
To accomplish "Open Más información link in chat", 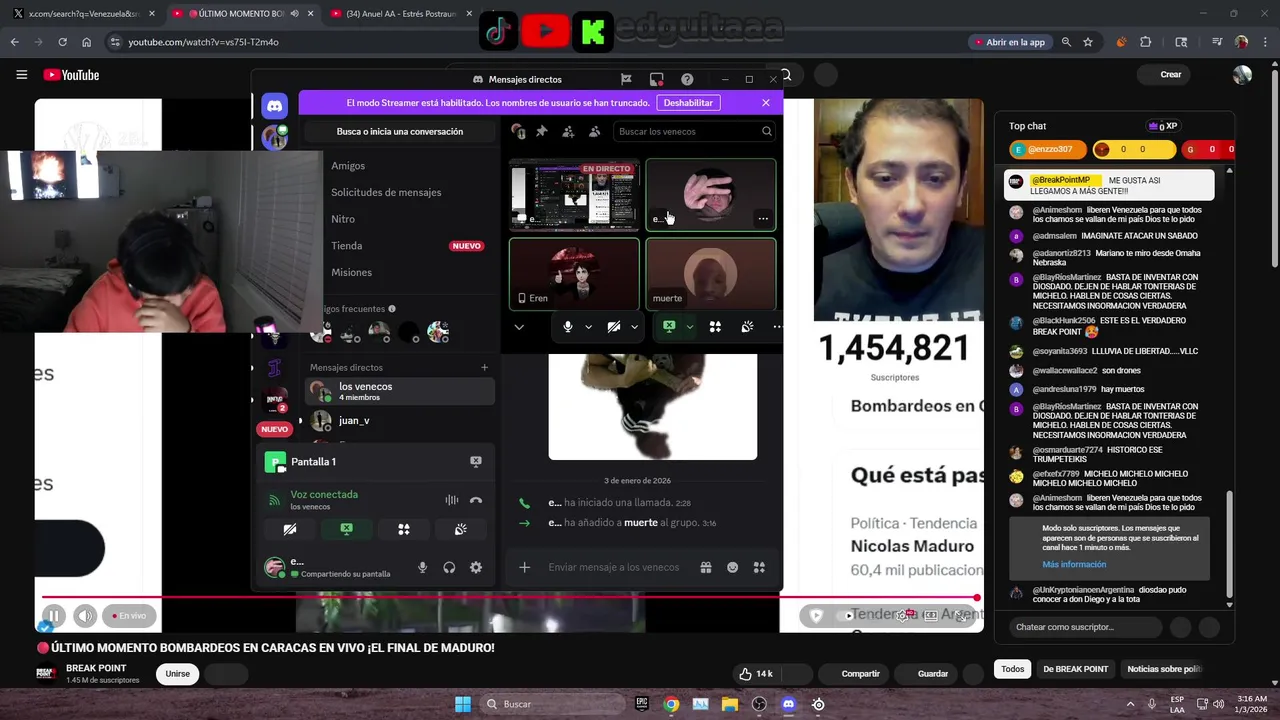I will pyautogui.click(x=1074, y=564).
